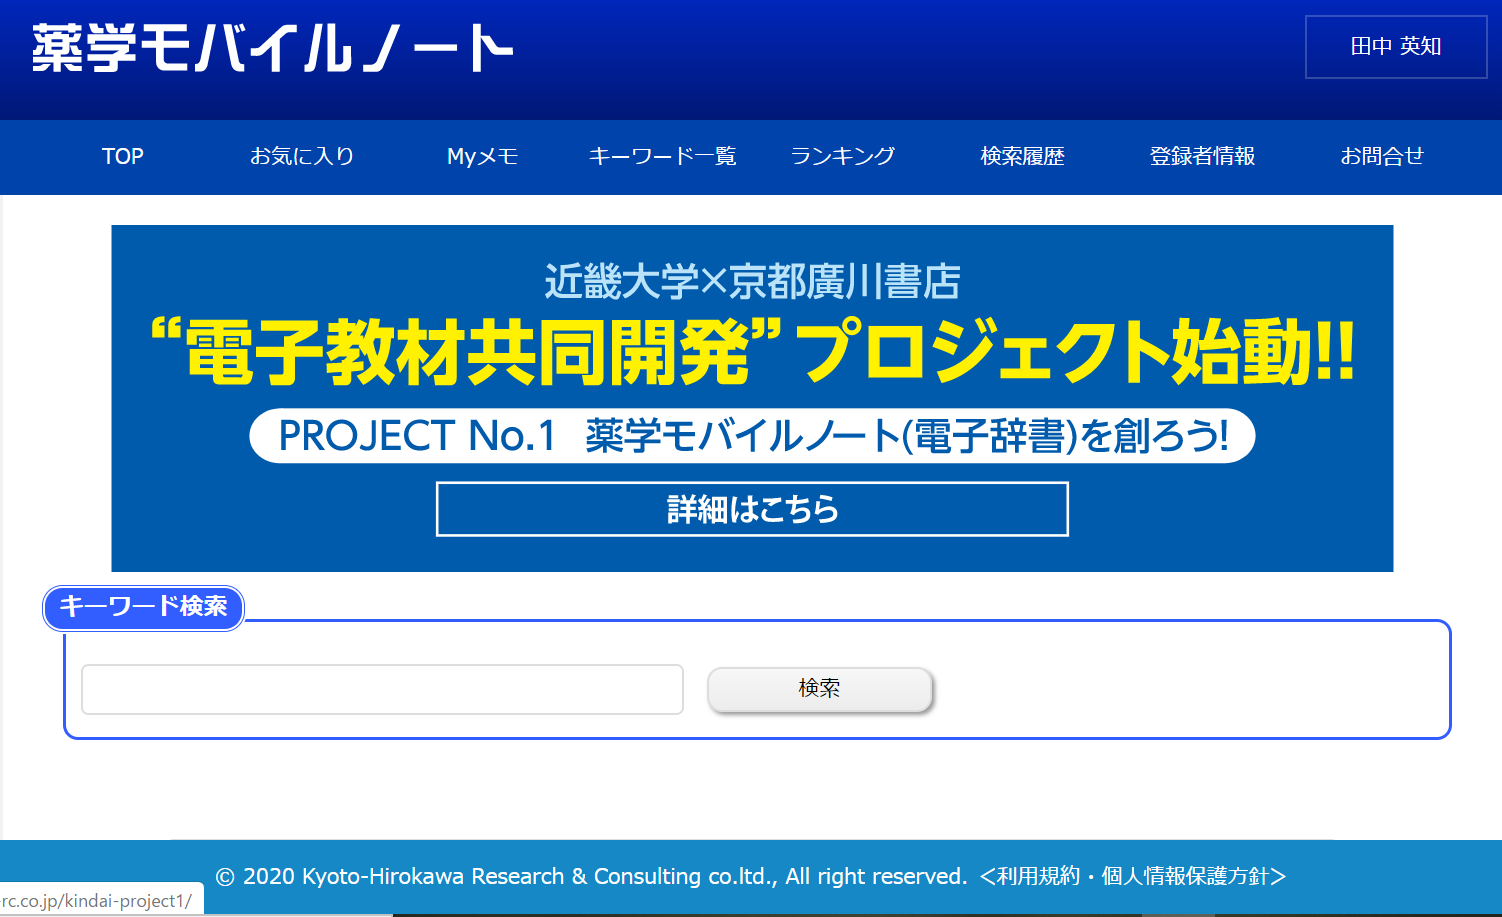Click the キーワード検索 section label
Viewport: 1502px width, 917px height.
[x=143, y=607]
